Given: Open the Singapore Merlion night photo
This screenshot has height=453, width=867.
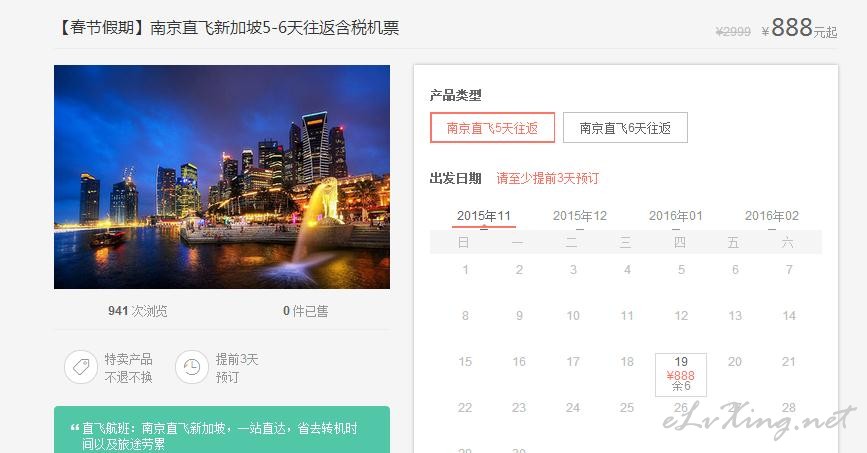Looking at the screenshot, I should coord(222,177).
